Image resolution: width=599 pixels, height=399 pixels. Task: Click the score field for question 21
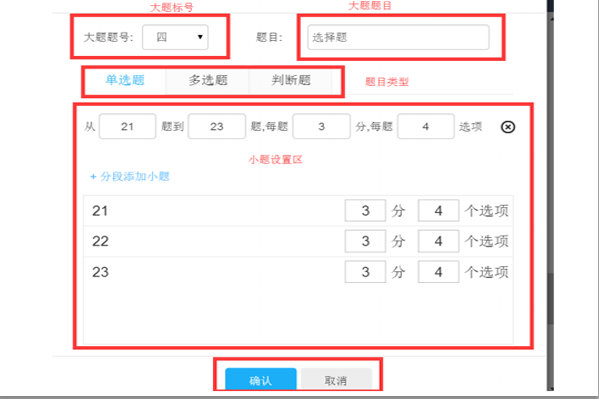coord(365,211)
